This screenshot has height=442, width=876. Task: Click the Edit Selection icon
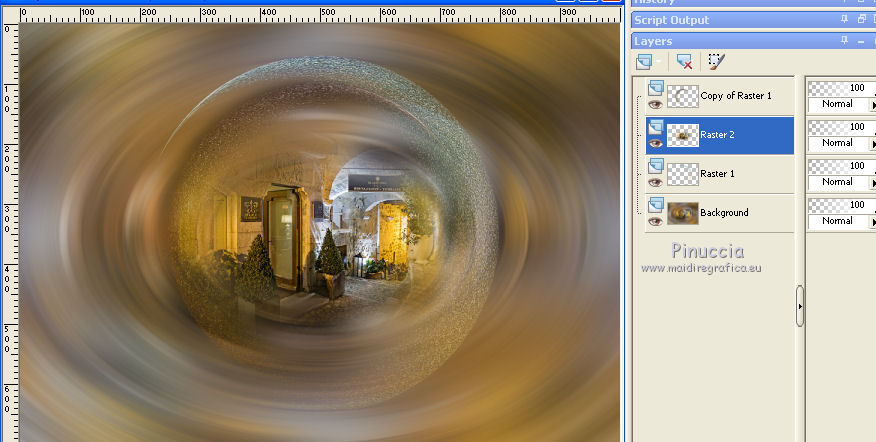[716, 61]
